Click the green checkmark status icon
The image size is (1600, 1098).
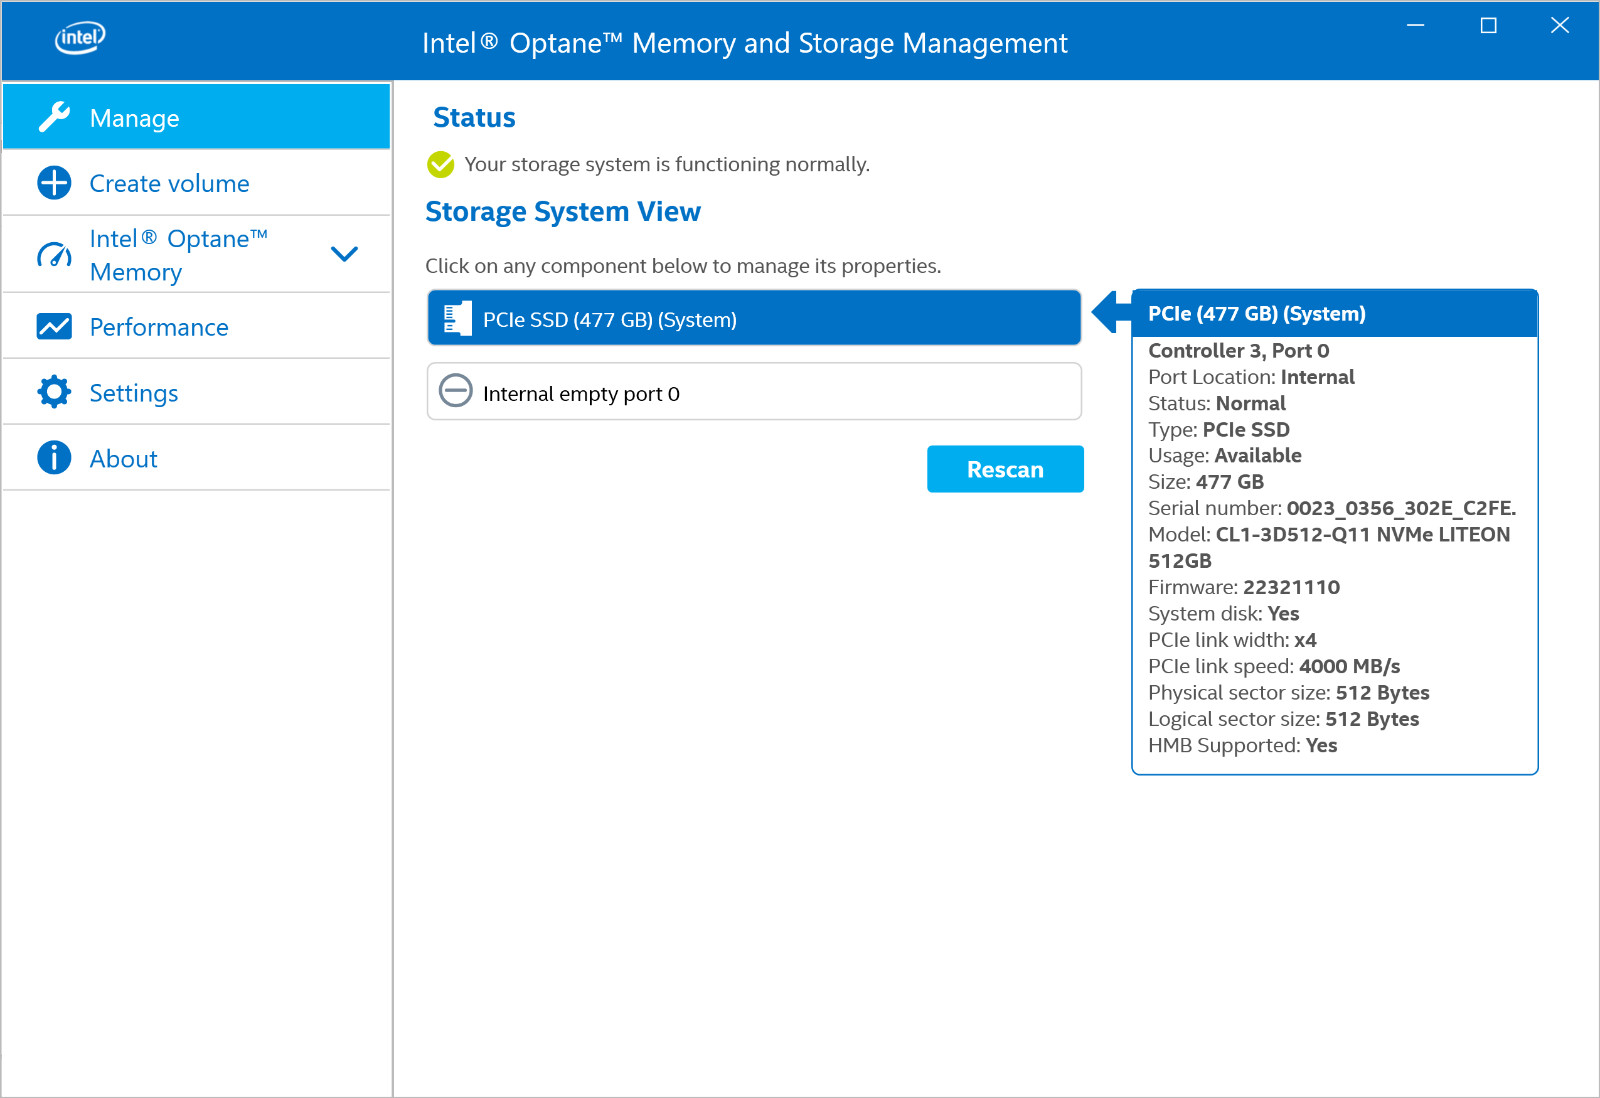coord(441,164)
